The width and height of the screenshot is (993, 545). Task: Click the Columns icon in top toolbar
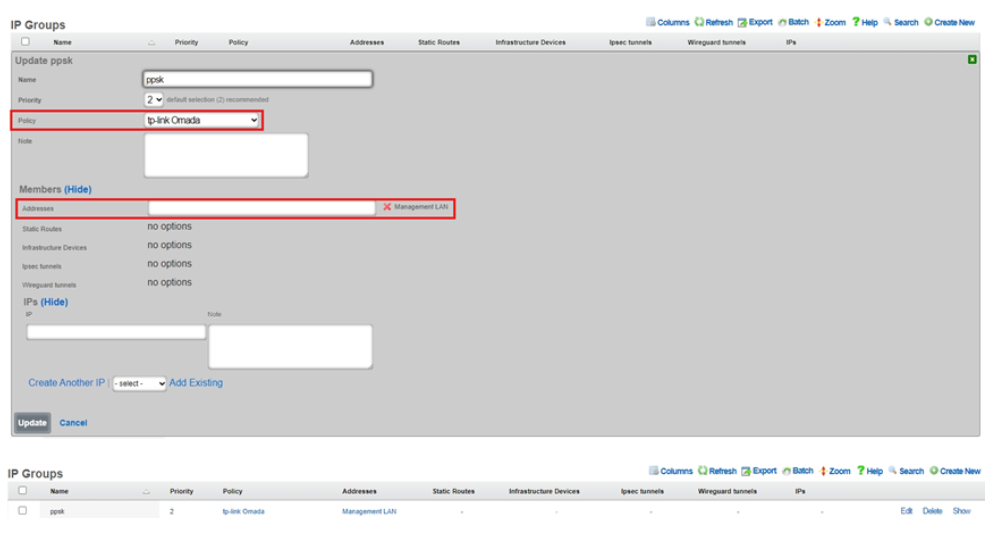point(652,22)
